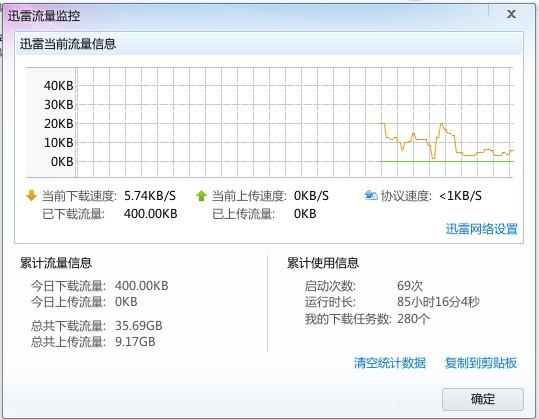Click the 5.74KB/S download speed value
The height and width of the screenshot is (419, 539).
(150, 196)
